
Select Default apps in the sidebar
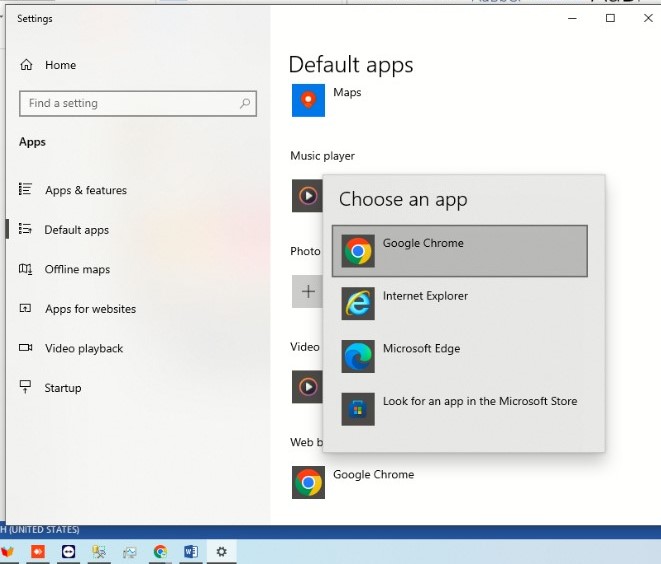(x=76, y=230)
